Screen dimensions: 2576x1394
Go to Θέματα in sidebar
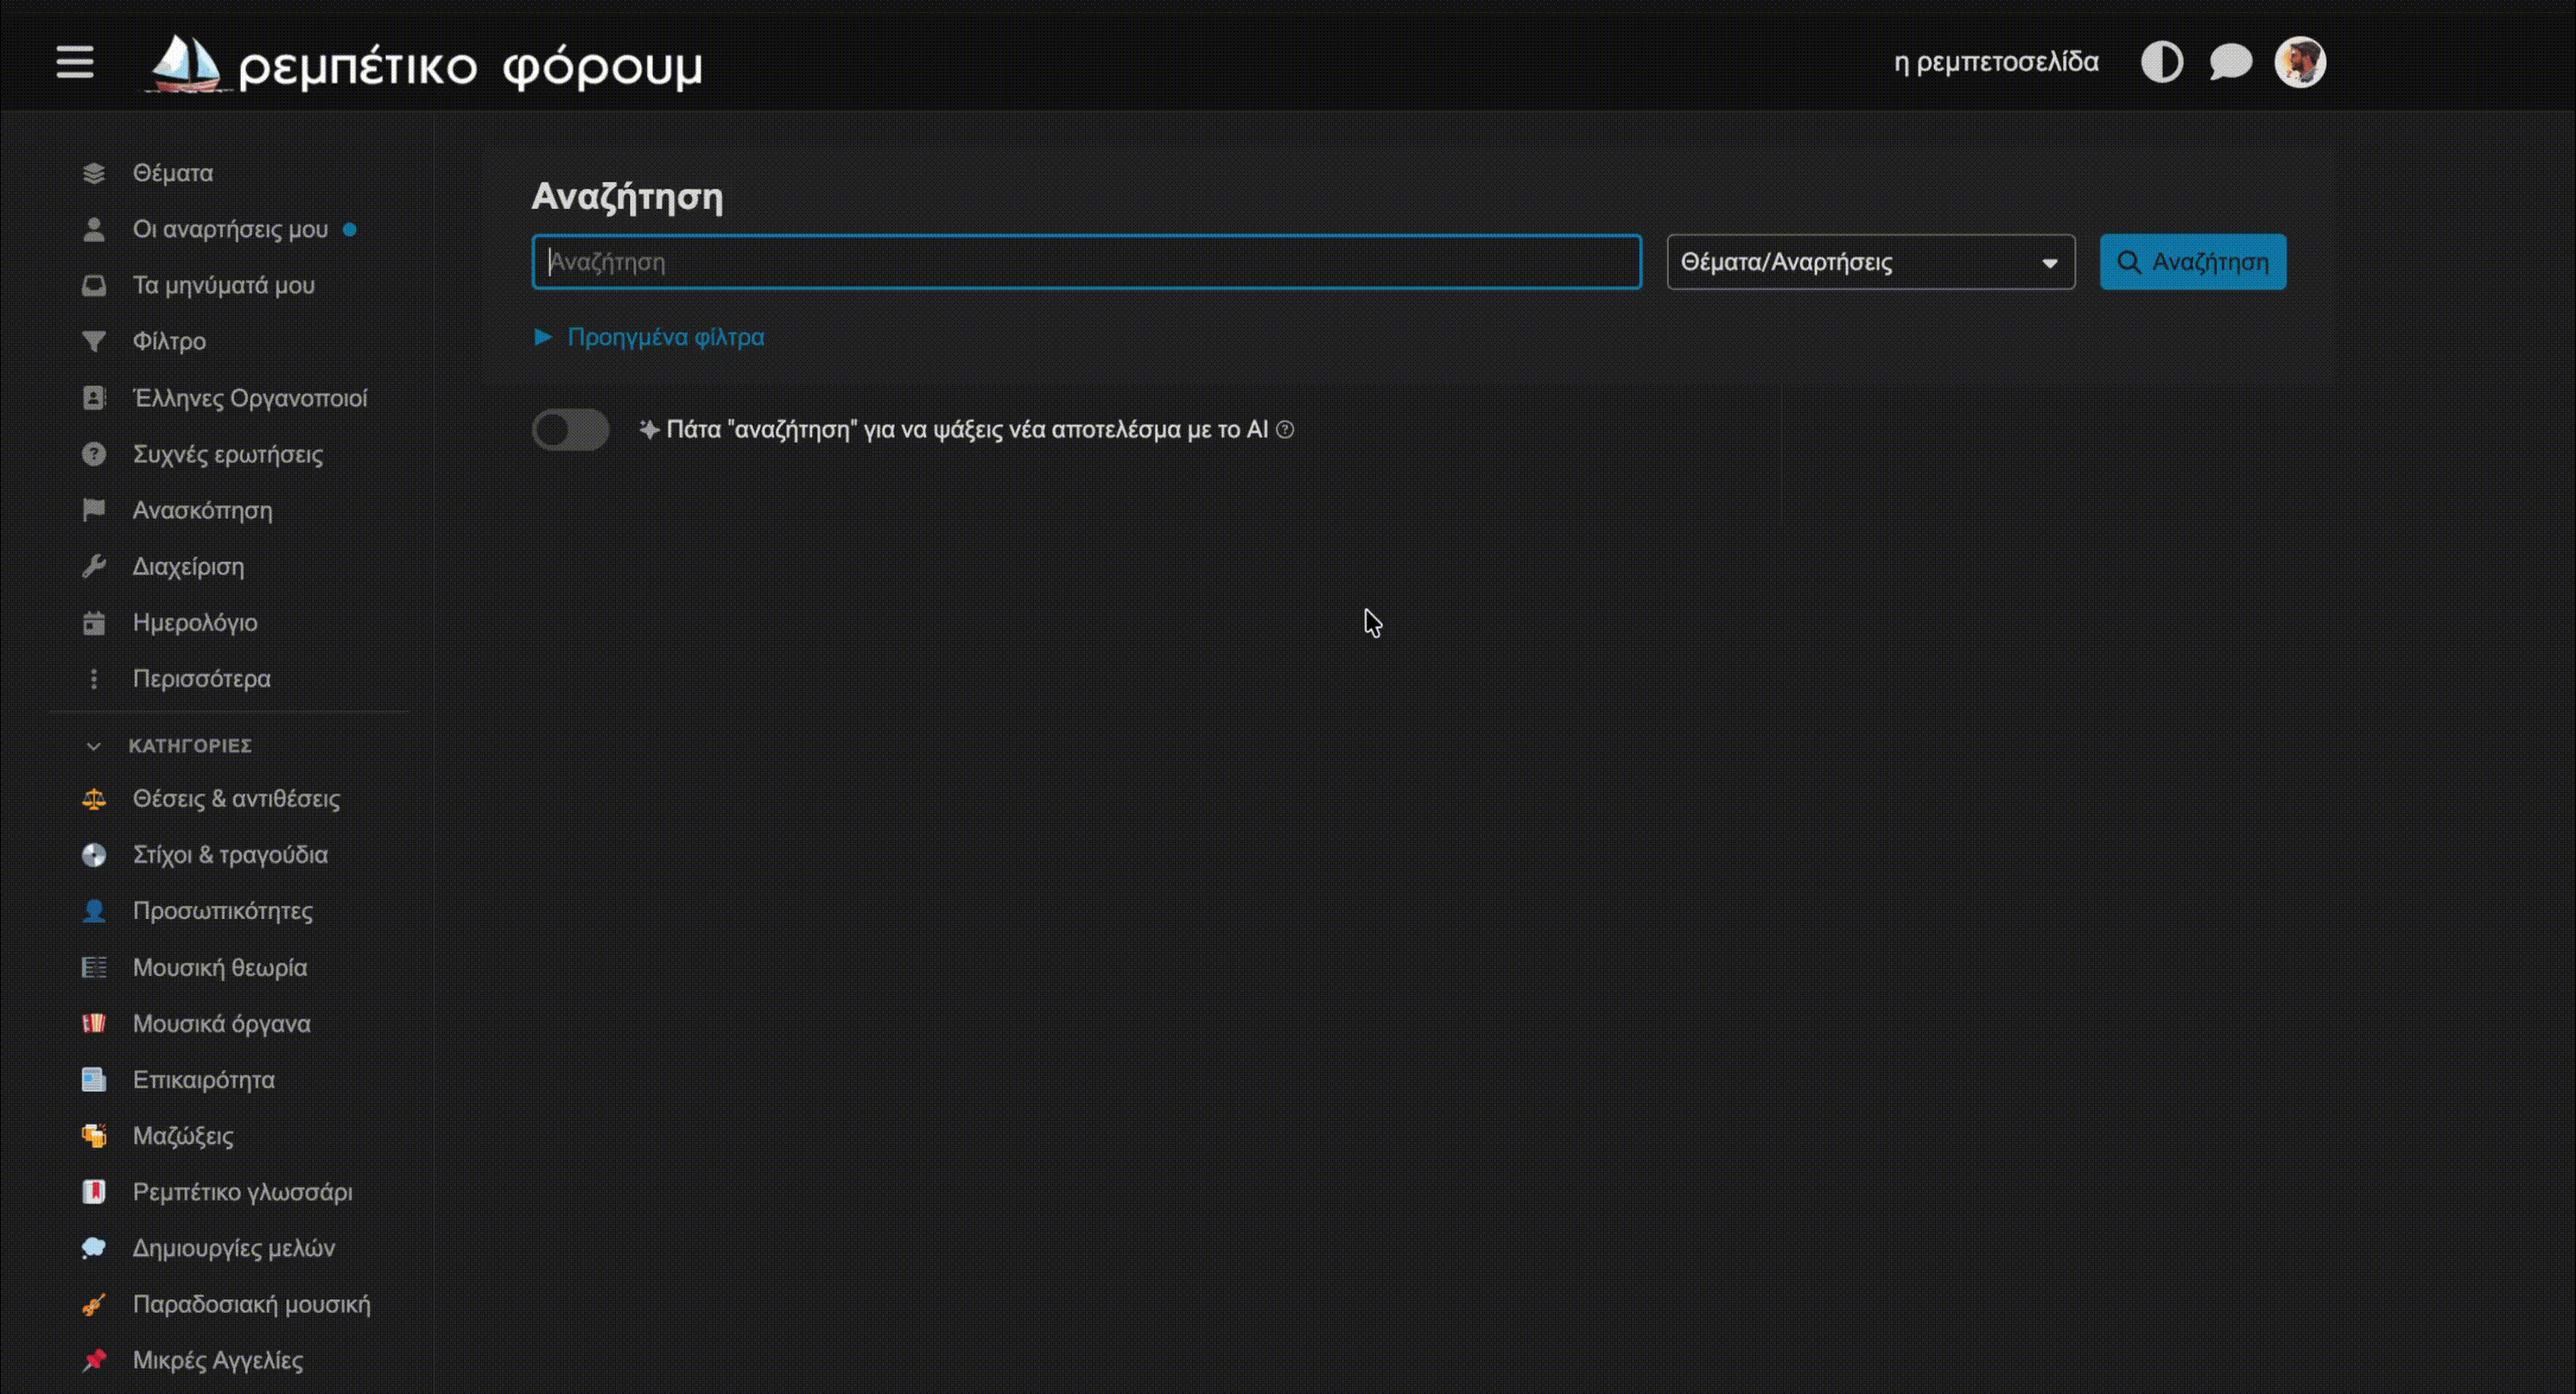(x=172, y=173)
